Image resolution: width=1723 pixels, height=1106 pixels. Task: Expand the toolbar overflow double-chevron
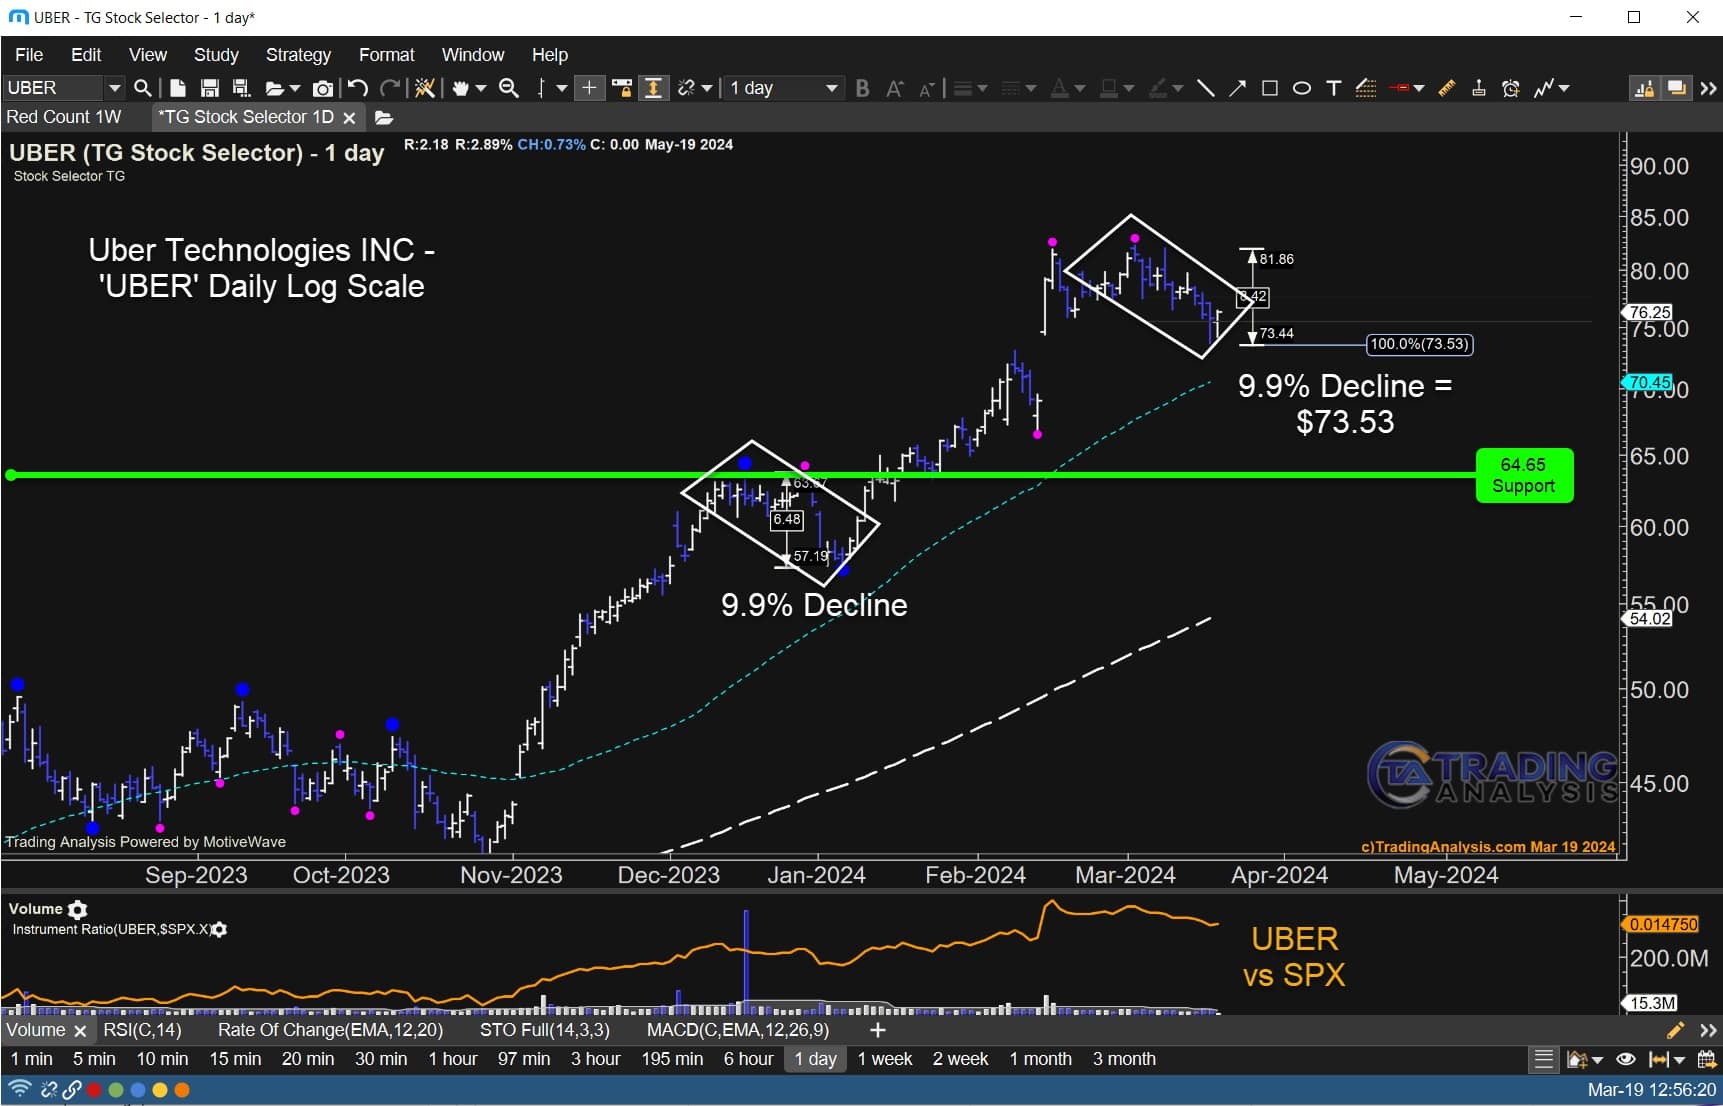1708,88
